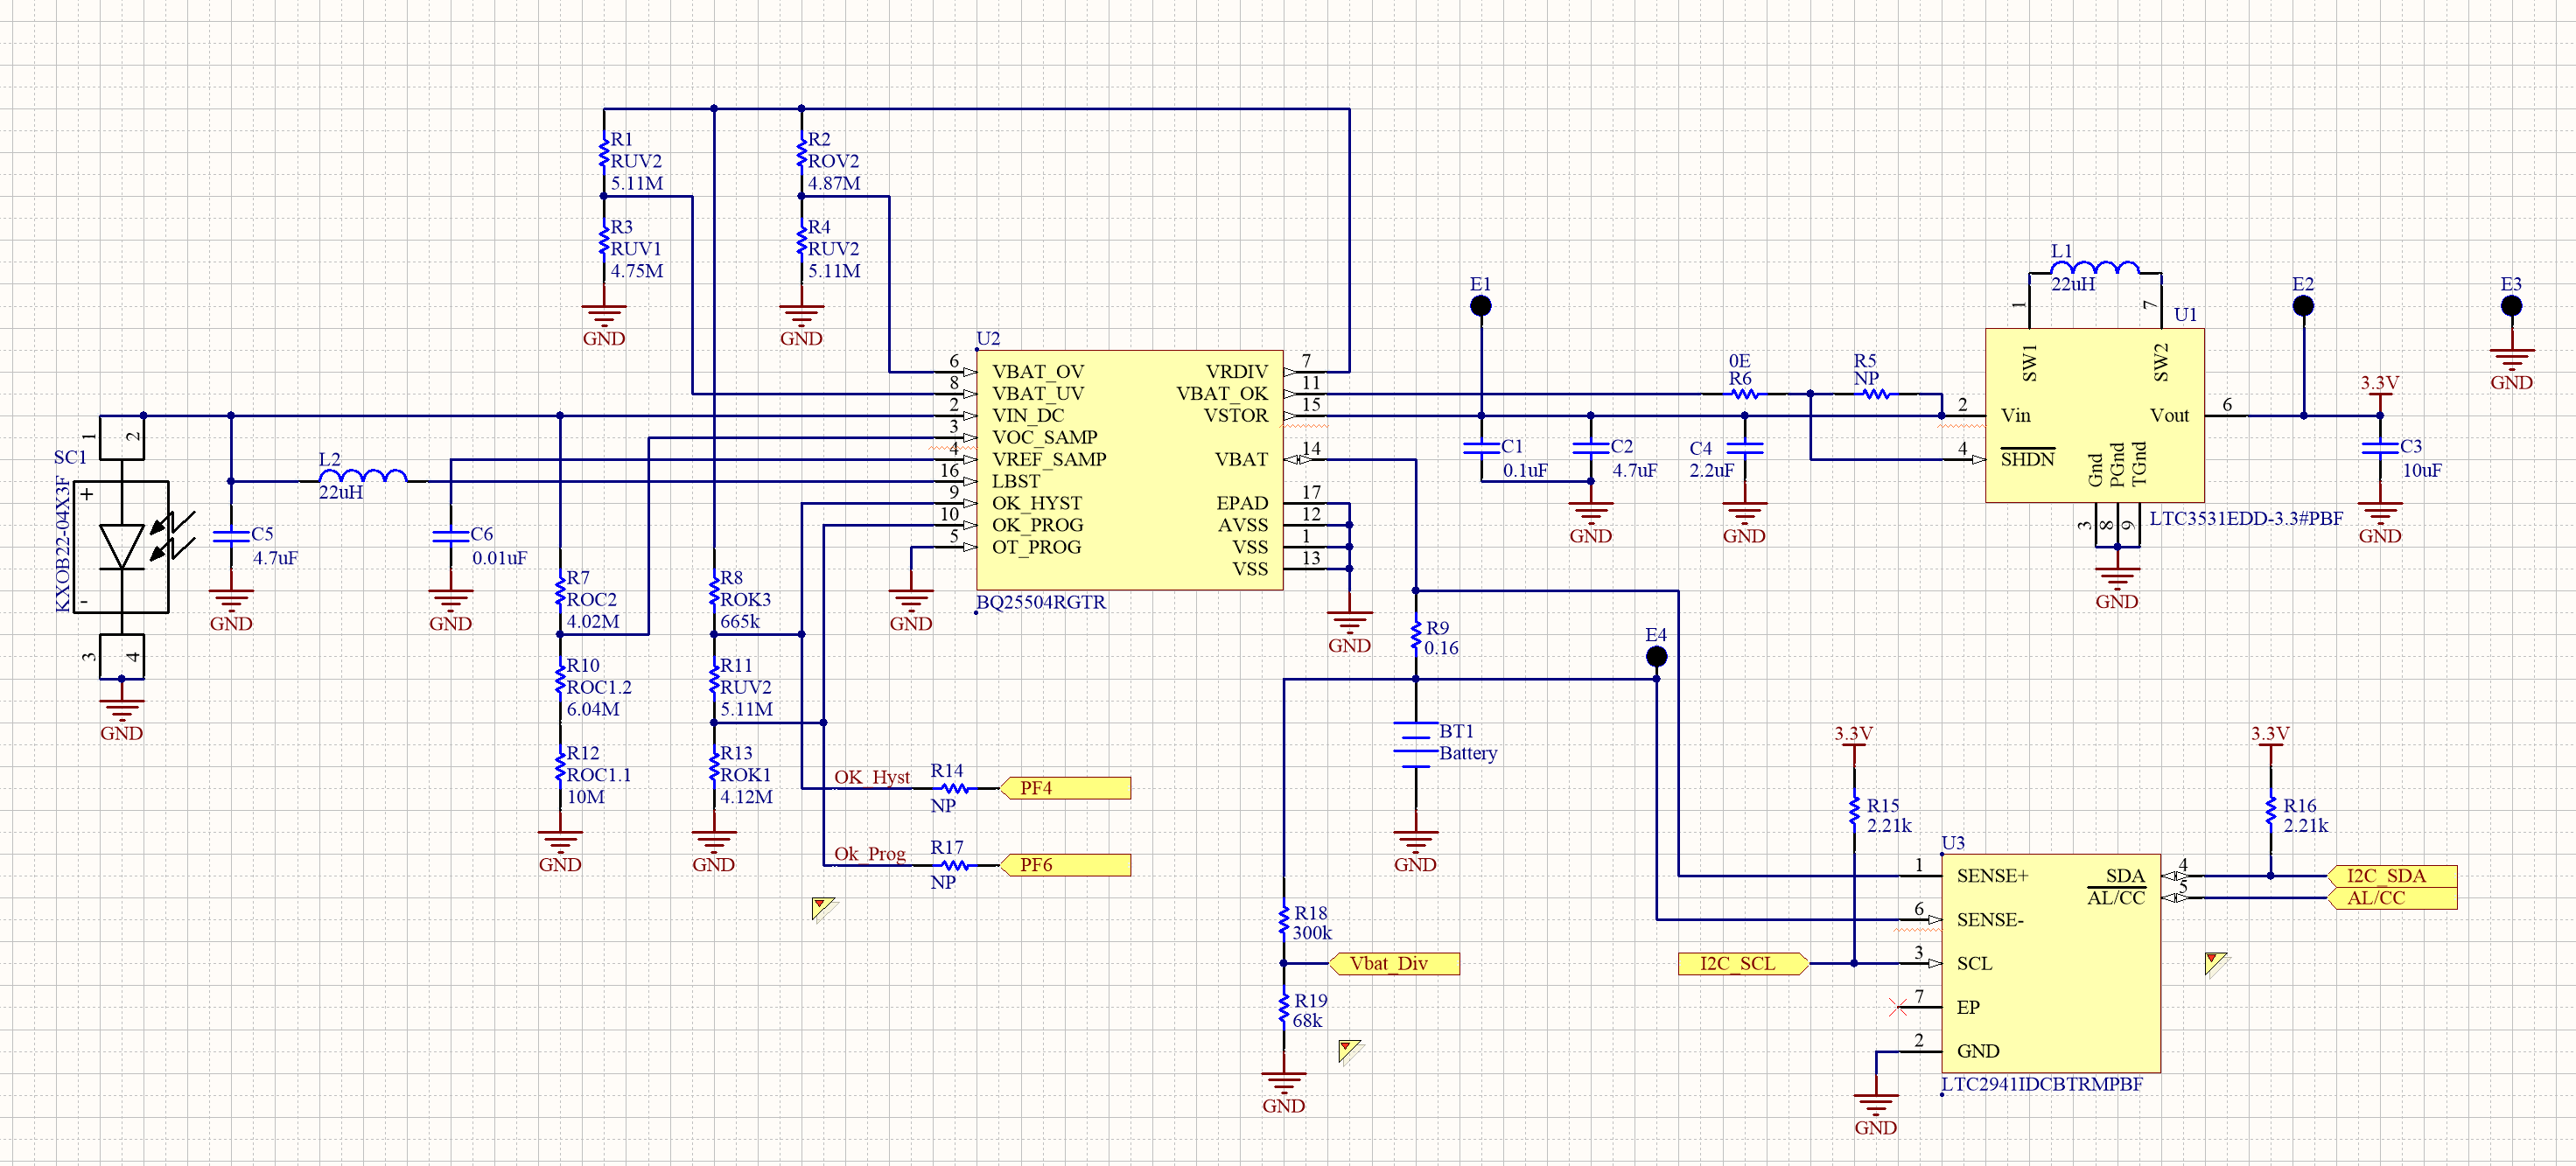Click R7 value text 4.02M
The image size is (2576, 1166).
click(x=593, y=622)
